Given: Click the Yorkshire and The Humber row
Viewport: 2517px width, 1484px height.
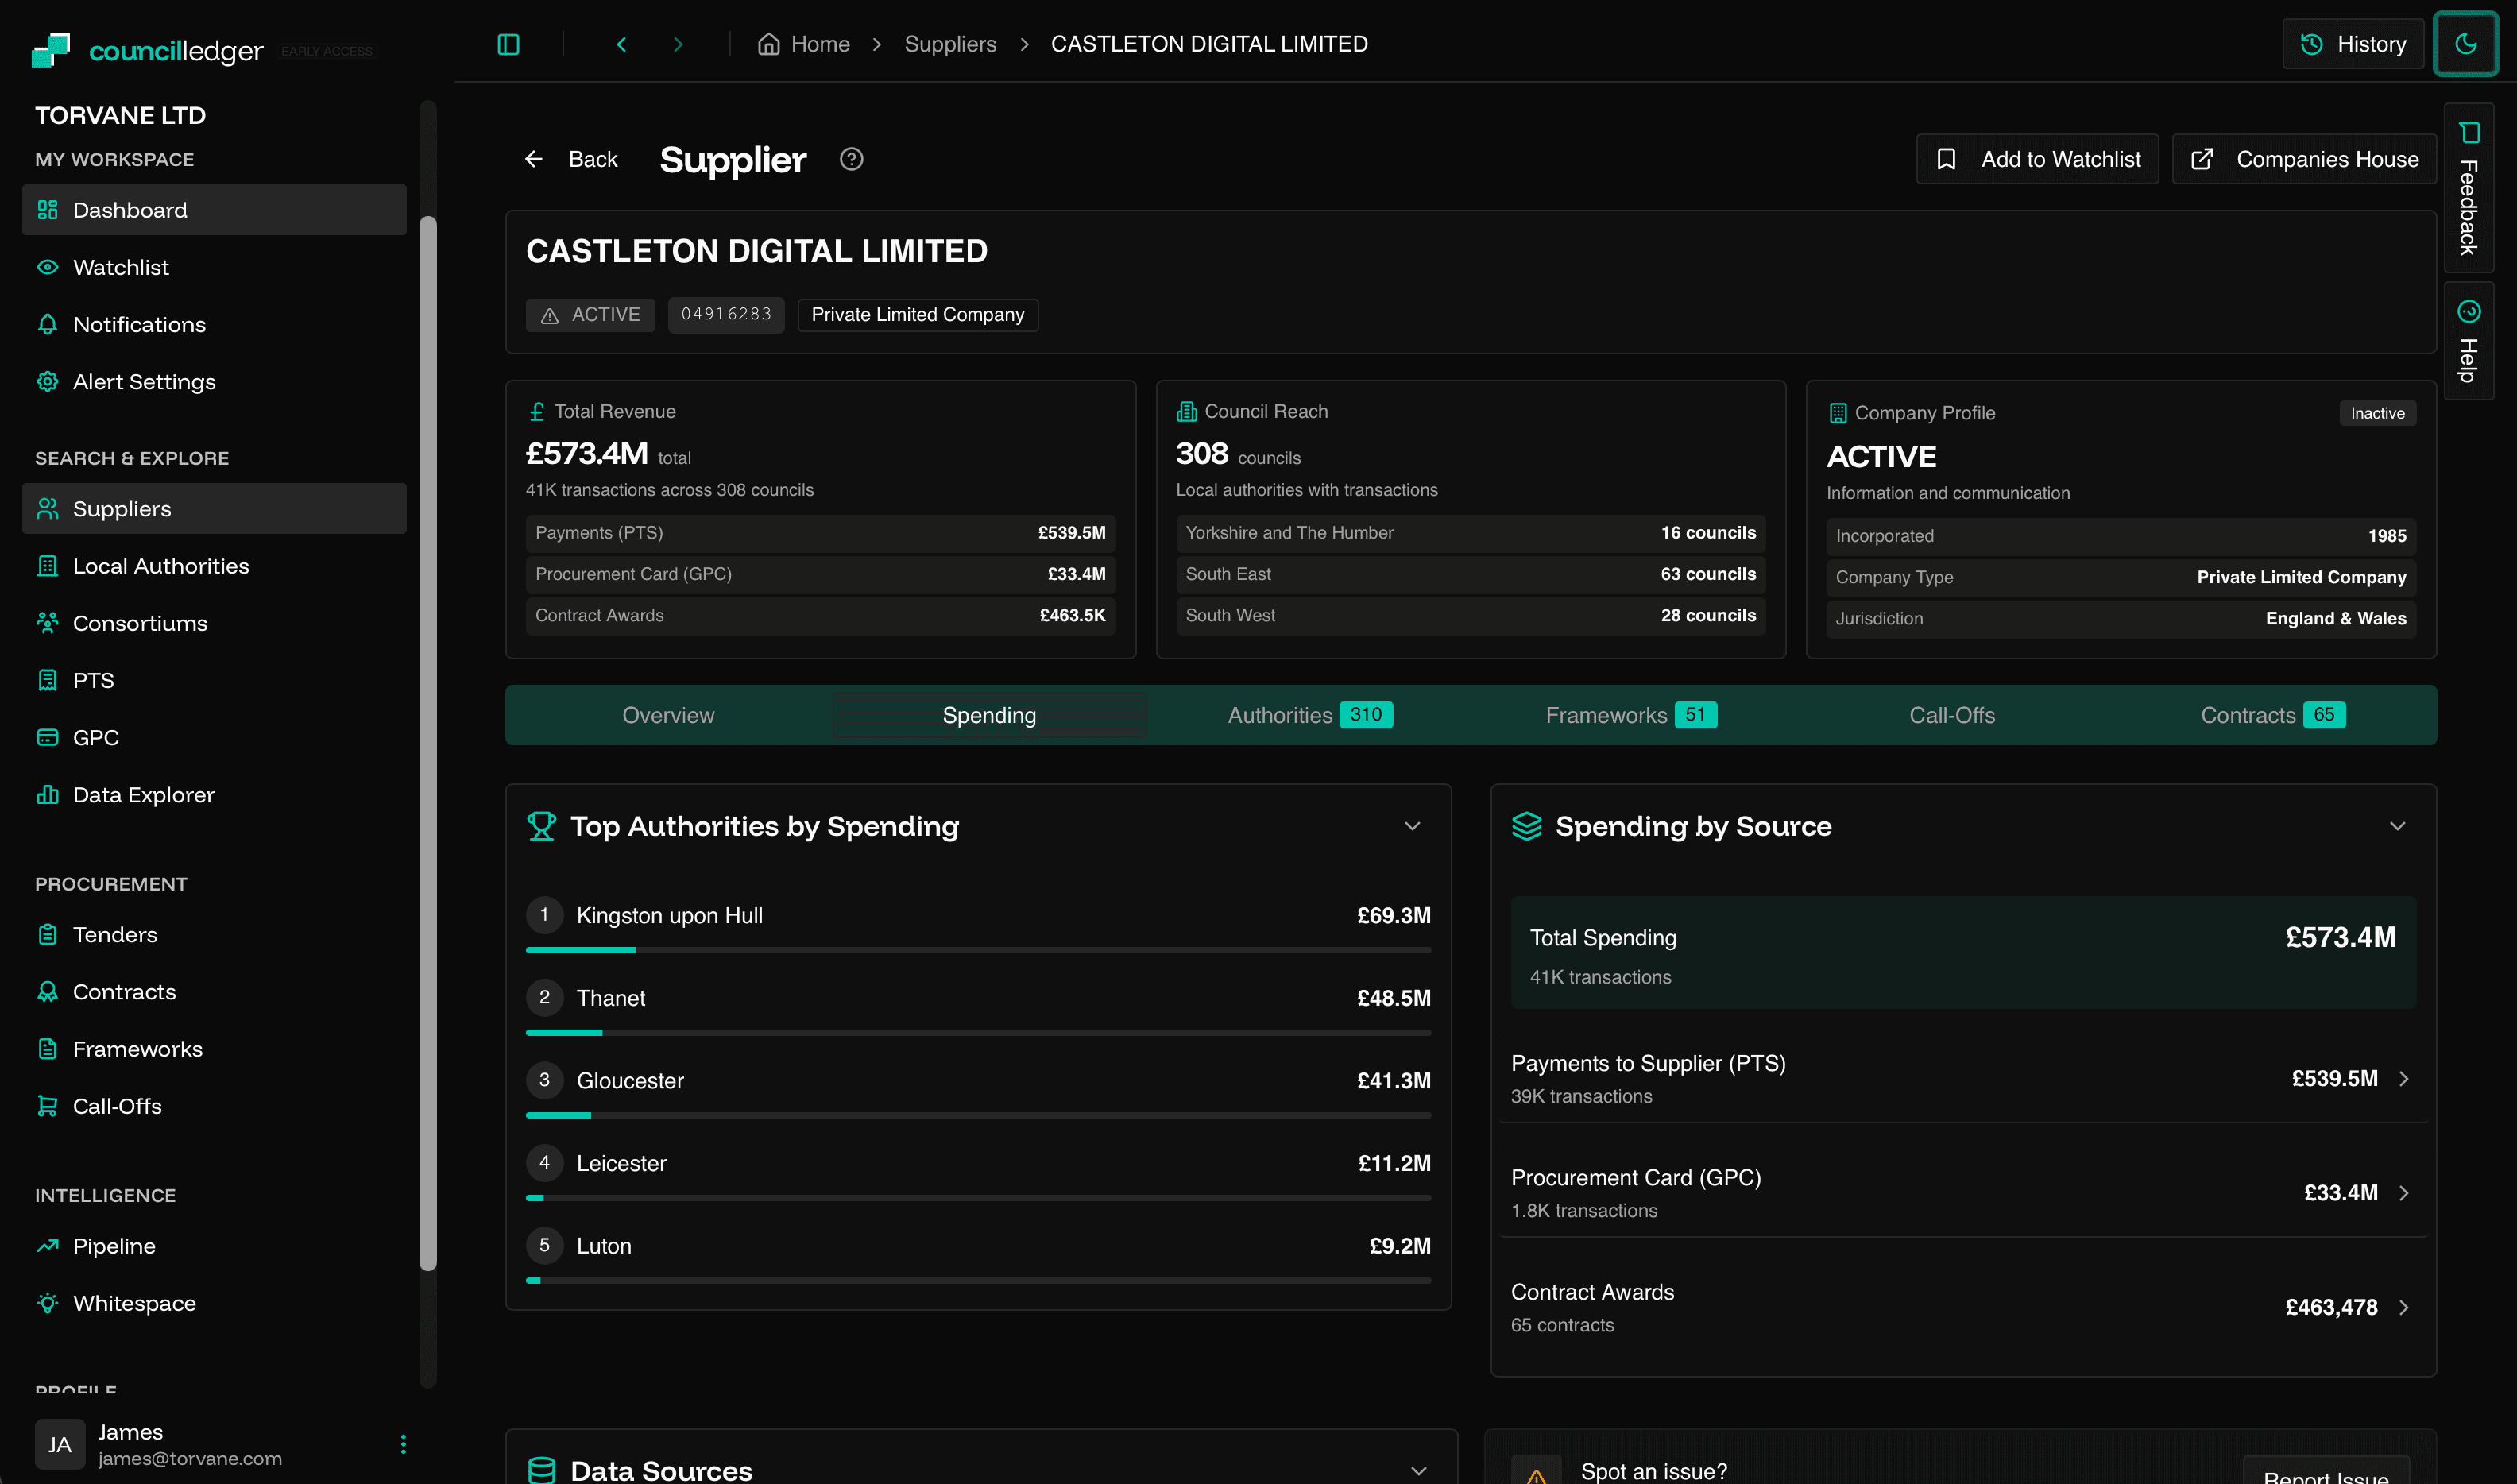Looking at the screenshot, I should [1470, 533].
